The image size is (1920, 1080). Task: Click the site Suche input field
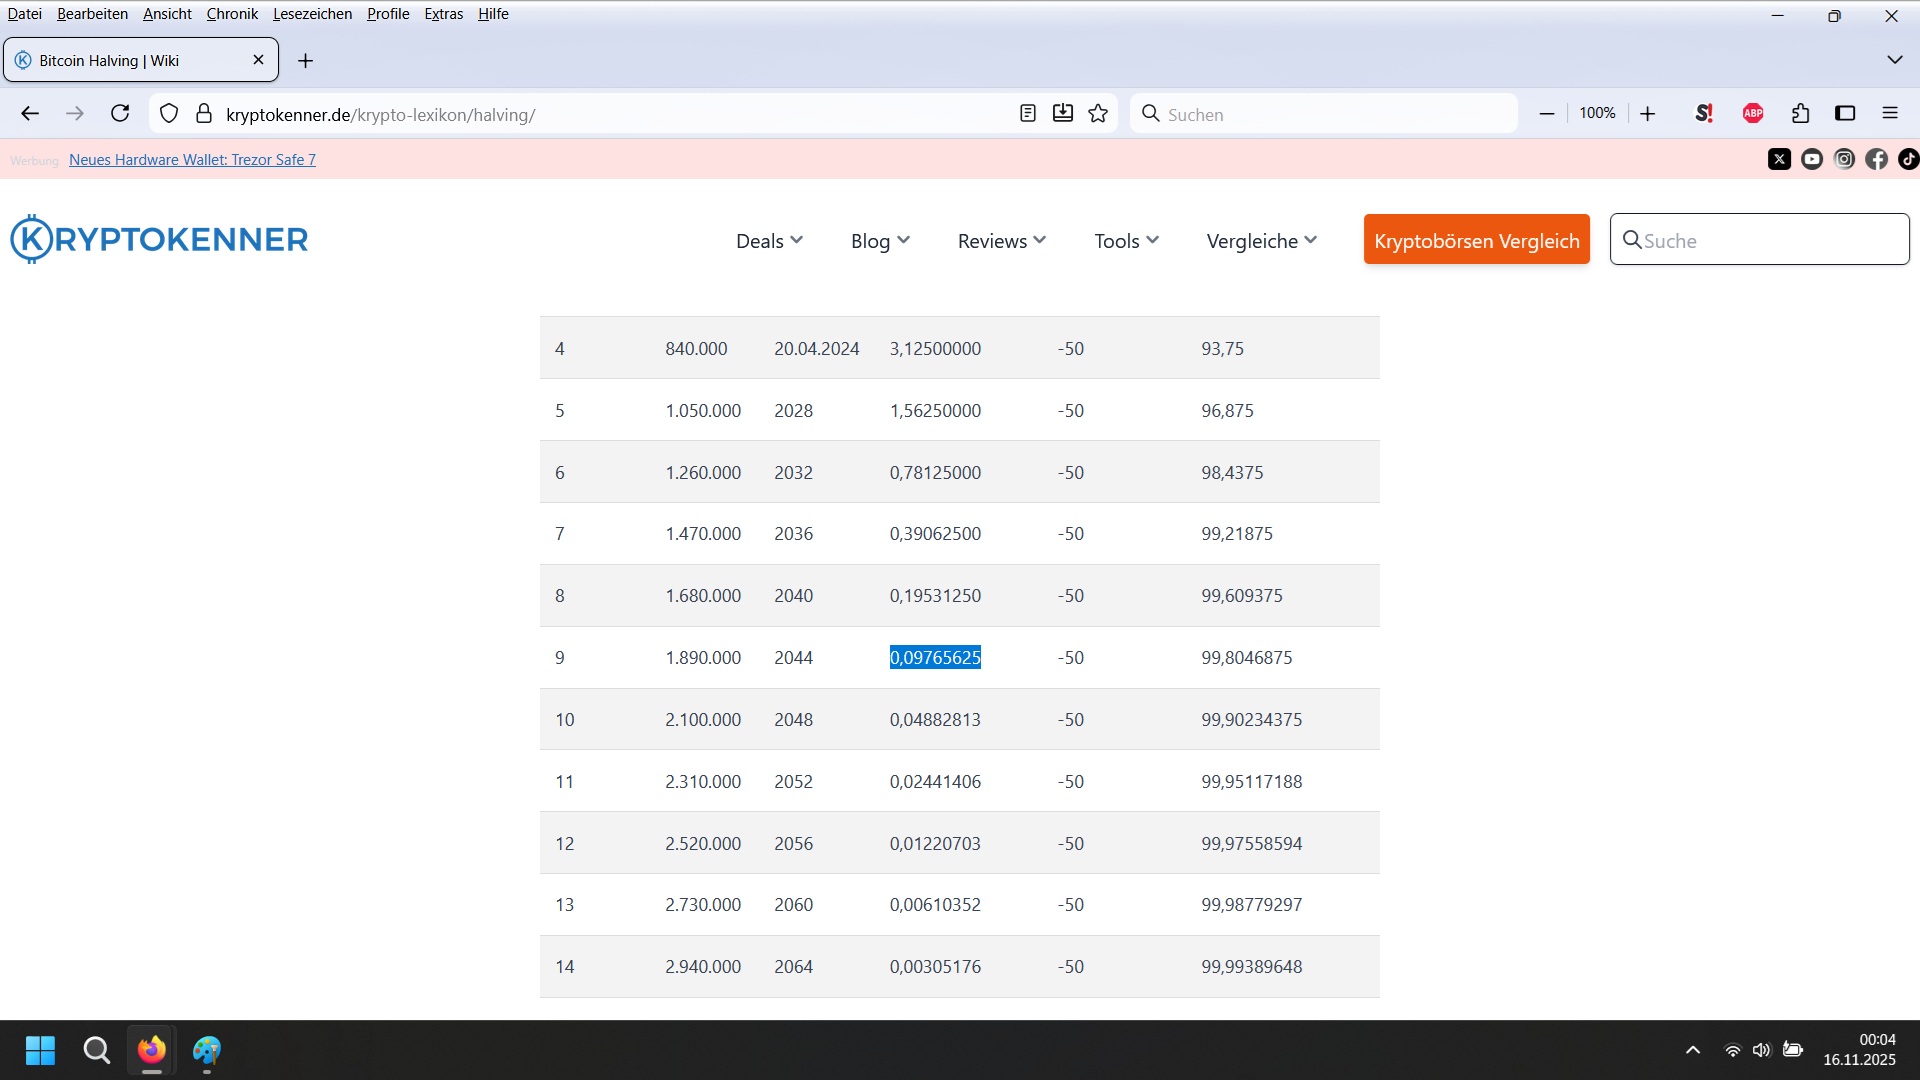1770,240
